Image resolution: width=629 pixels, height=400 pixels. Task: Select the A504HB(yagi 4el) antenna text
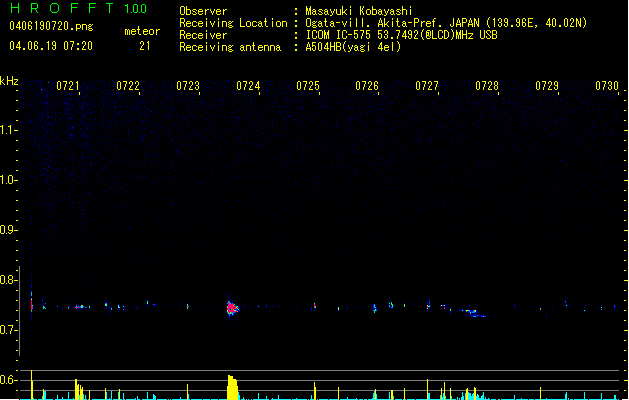[x=353, y=47]
